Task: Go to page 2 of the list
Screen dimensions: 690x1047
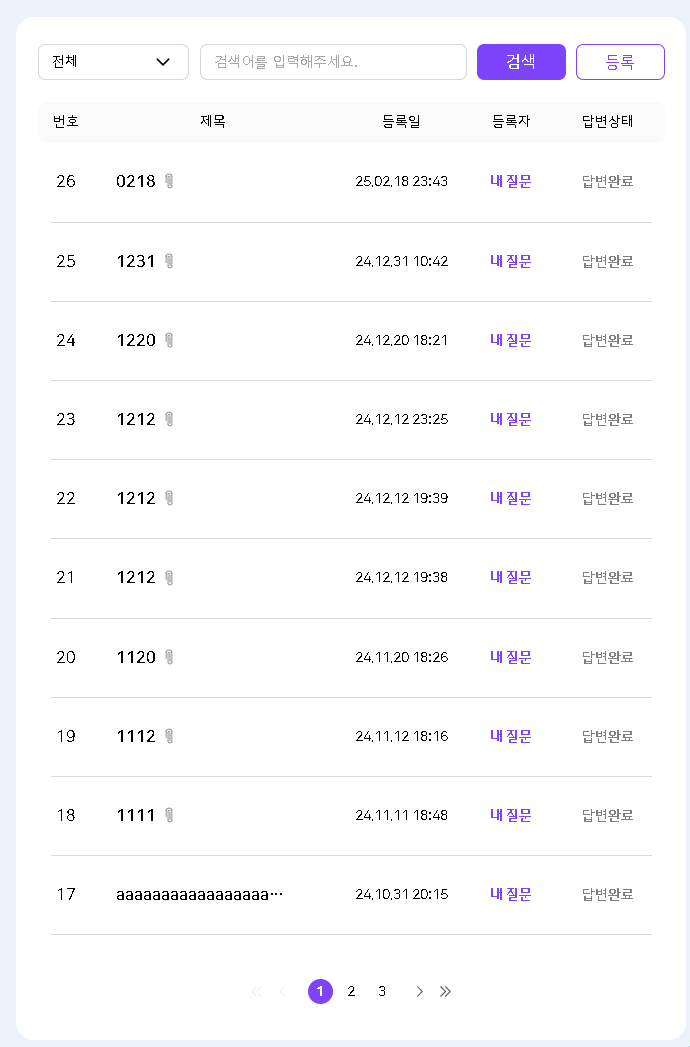Action: coord(351,991)
